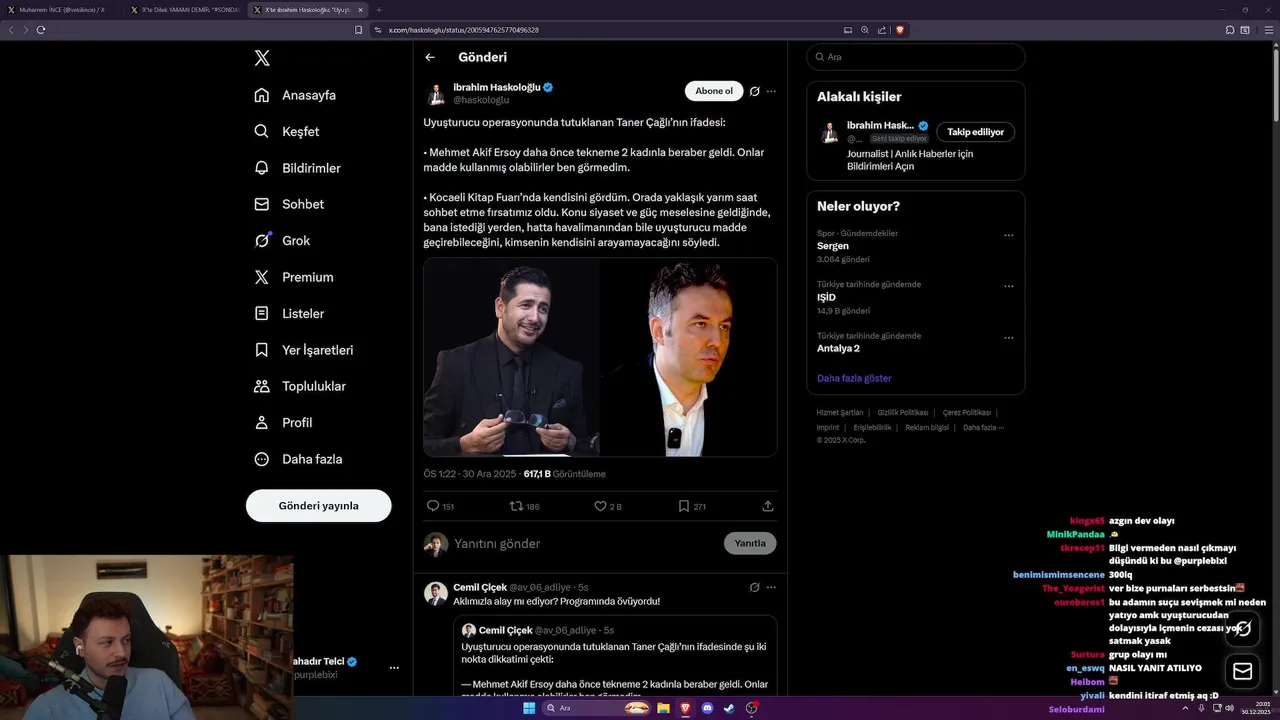Open account menu dots near Bahadır Telci
This screenshot has height=720, width=1280.
(394, 667)
